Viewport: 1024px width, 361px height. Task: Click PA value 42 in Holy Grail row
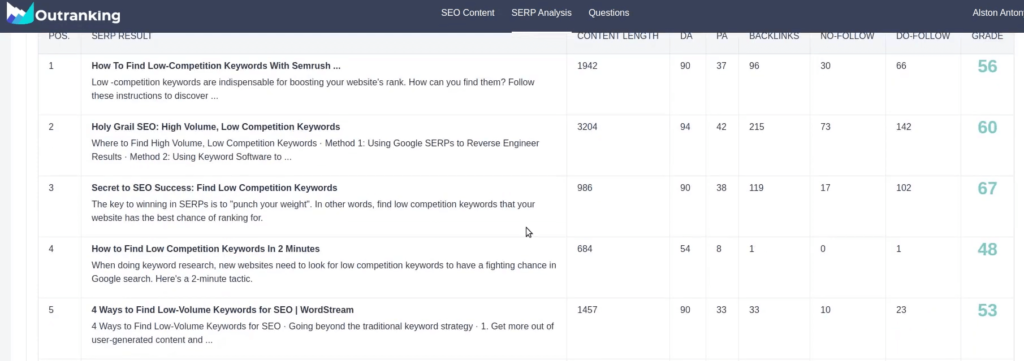tap(721, 127)
